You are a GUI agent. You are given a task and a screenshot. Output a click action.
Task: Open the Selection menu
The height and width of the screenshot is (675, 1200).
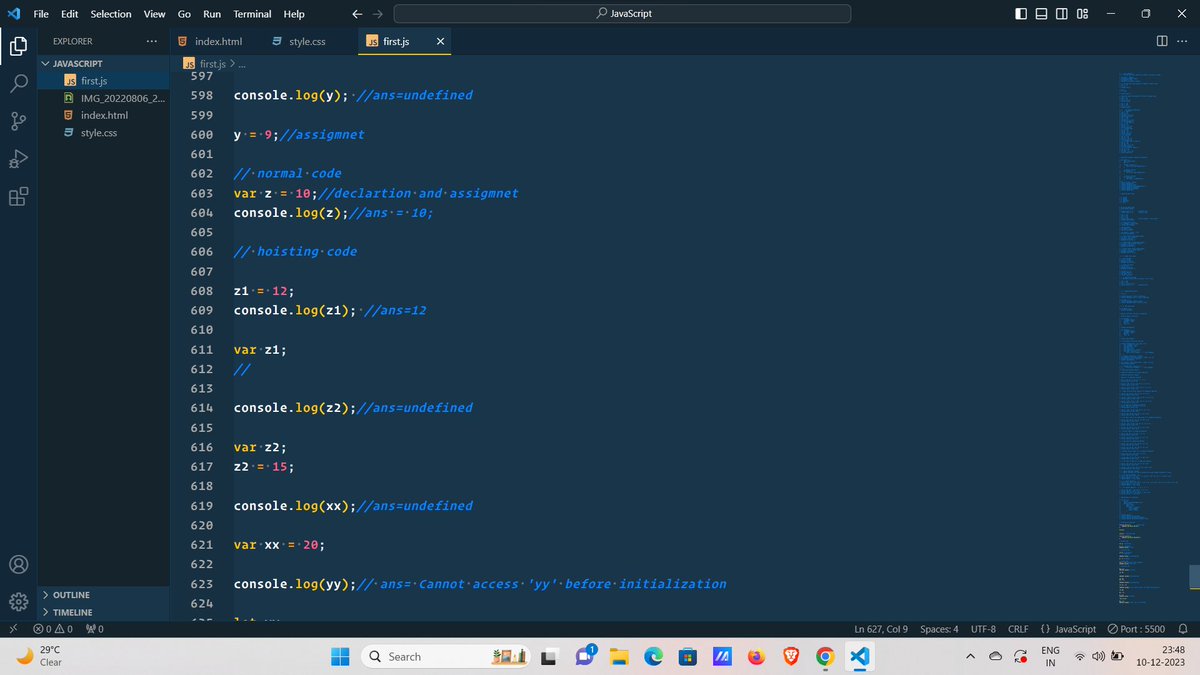pyautogui.click(x=110, y=14)
